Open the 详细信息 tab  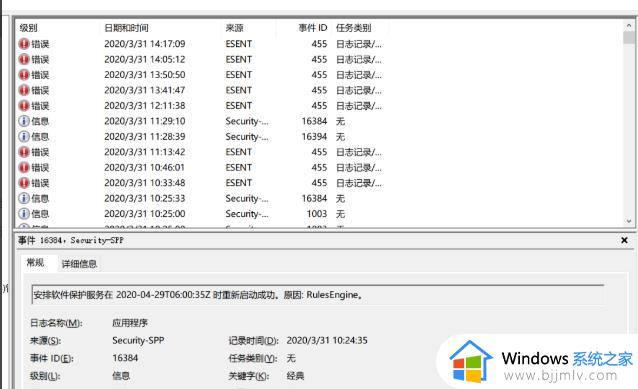pos(79,264)
